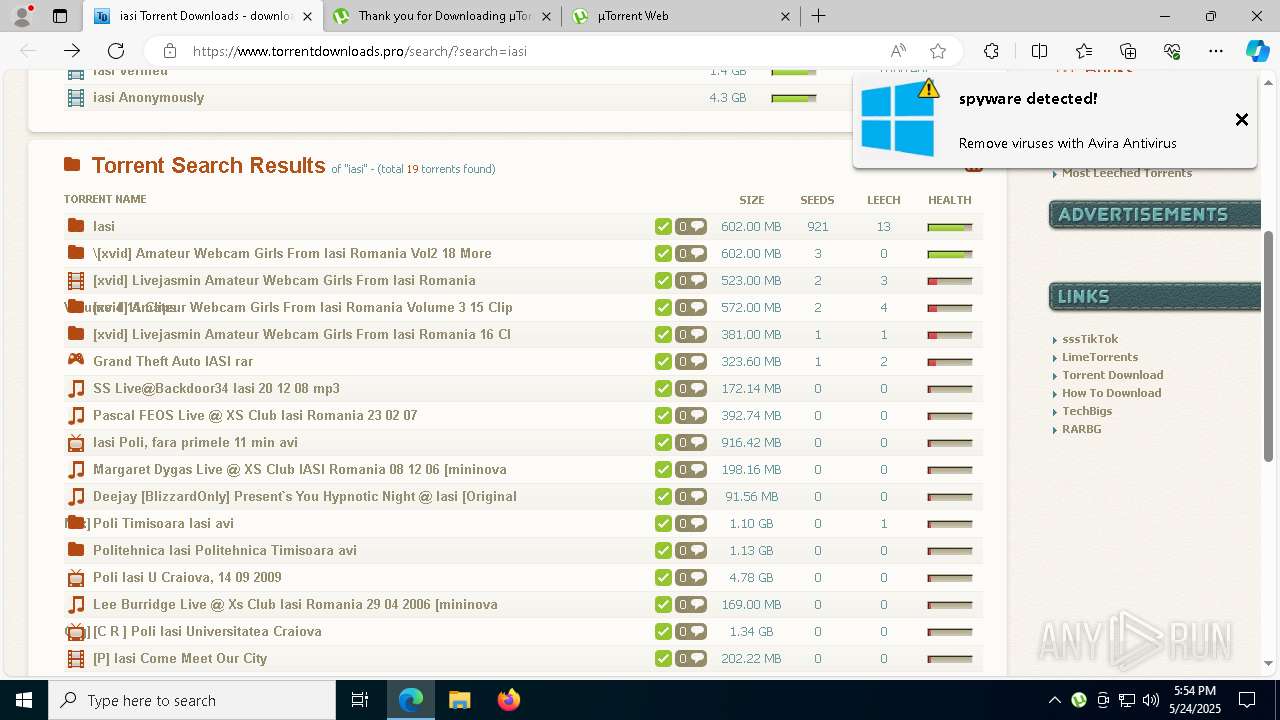
Task: View site information lock icon
Action: tap(170, 51)
